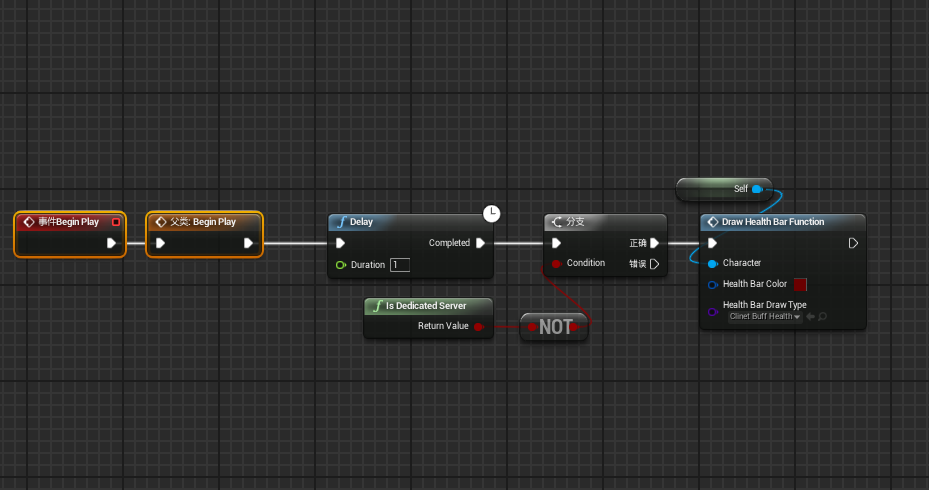Viewport: 929px width, 490px height.
Task: Click the latent clock icon on Delay node
Action: coord(491,213)
